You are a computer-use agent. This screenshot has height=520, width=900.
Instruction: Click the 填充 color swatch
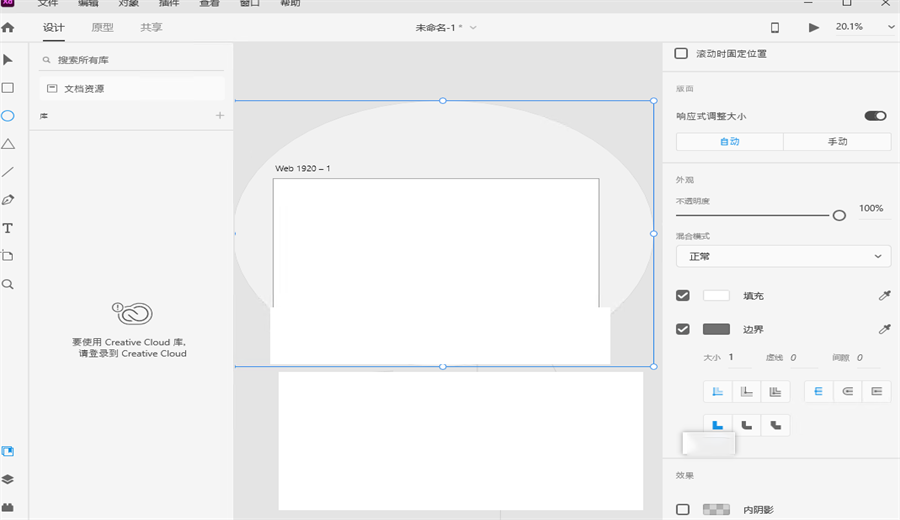(x=716, y=296)
